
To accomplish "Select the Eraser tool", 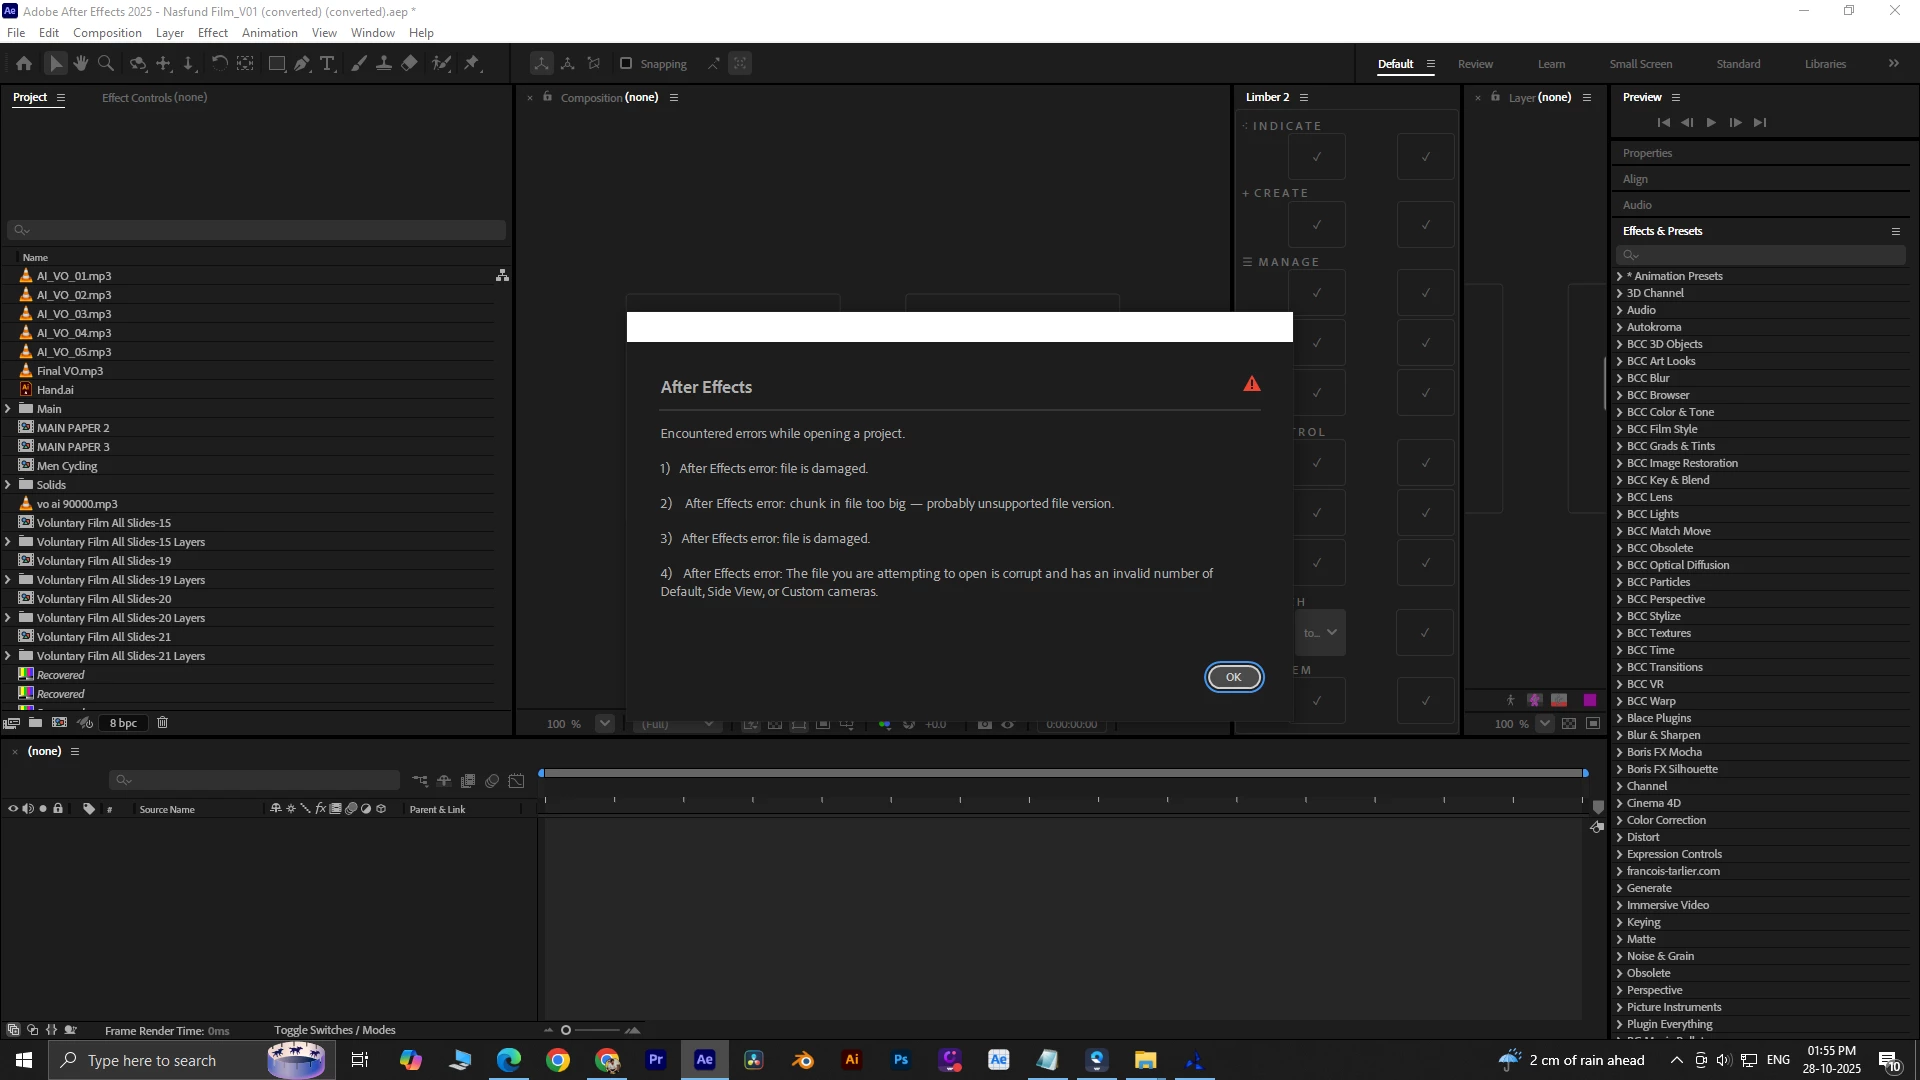I will pyautogui.click(x=410, y=63).
